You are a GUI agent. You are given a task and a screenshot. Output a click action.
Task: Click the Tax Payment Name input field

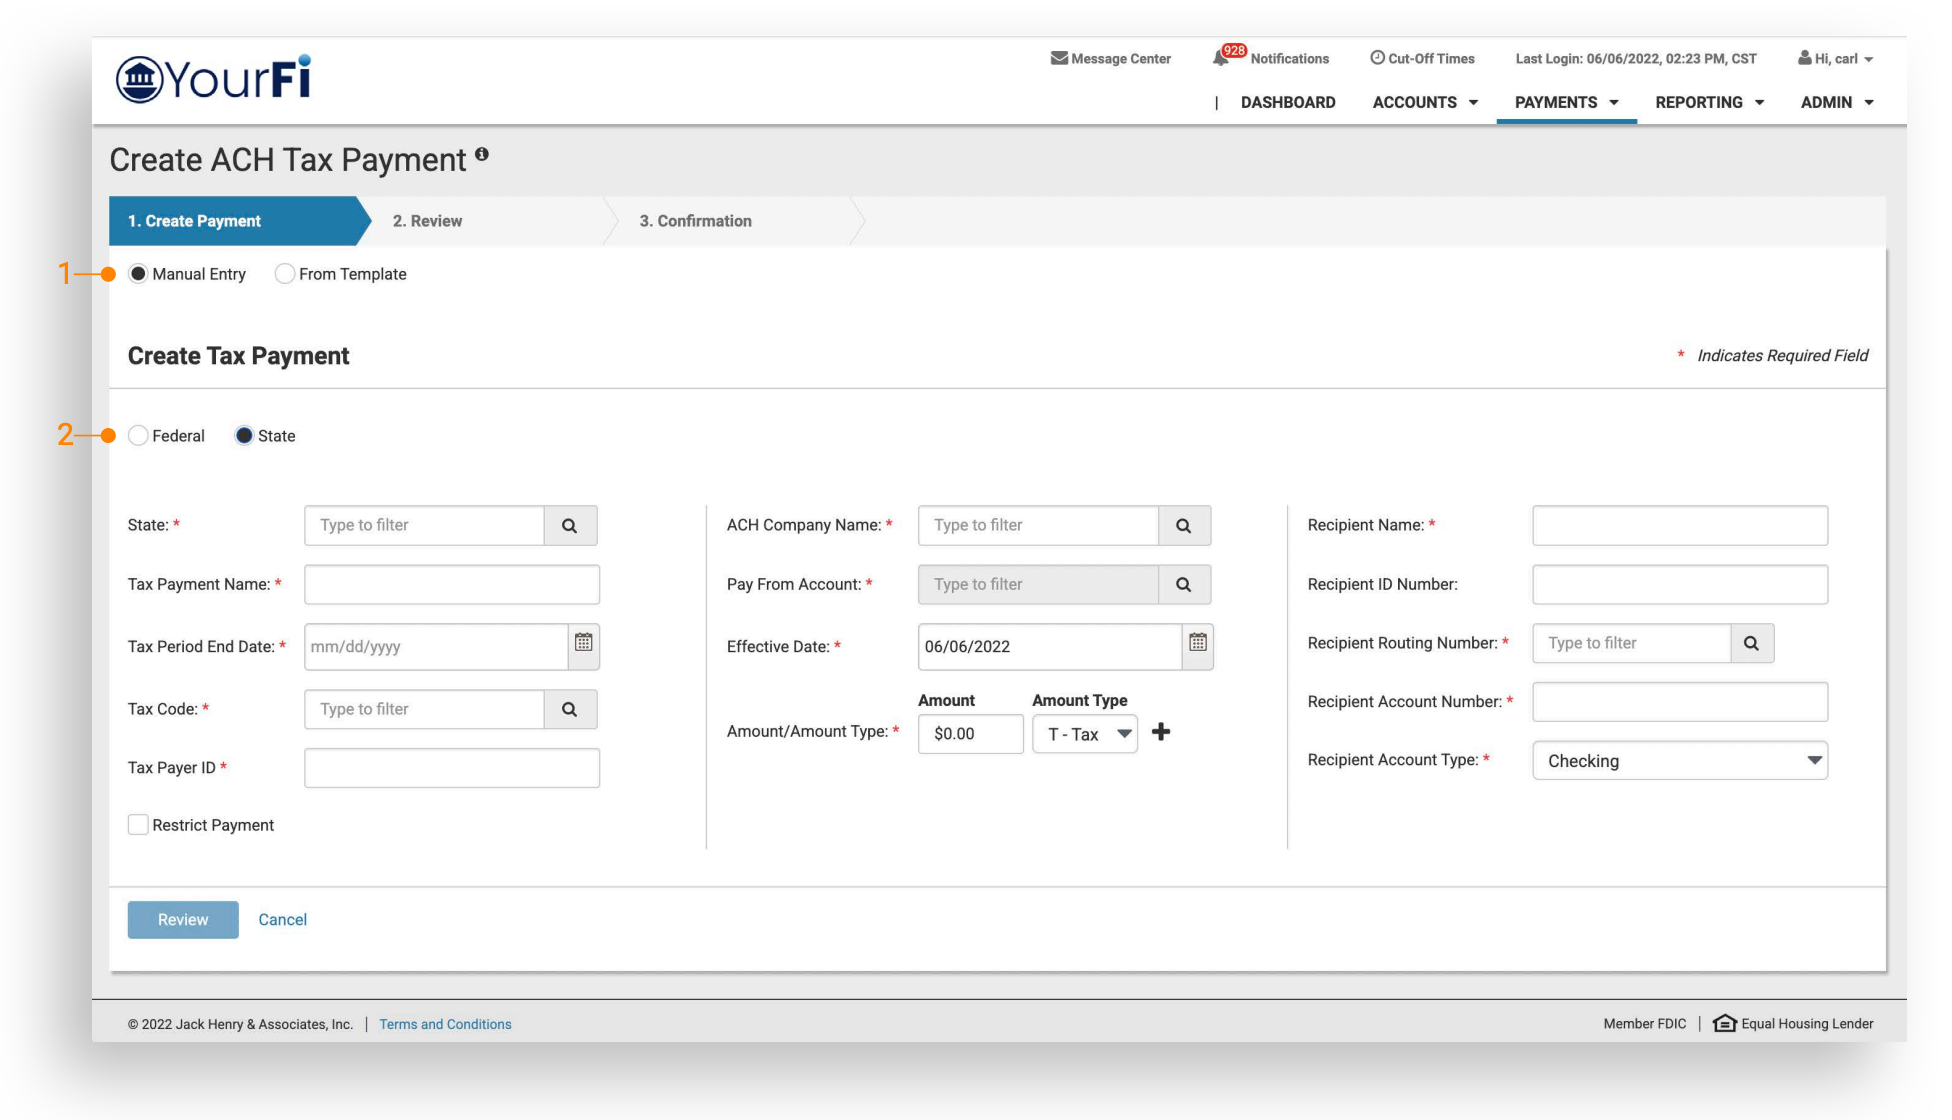click(x=452, y=585)
